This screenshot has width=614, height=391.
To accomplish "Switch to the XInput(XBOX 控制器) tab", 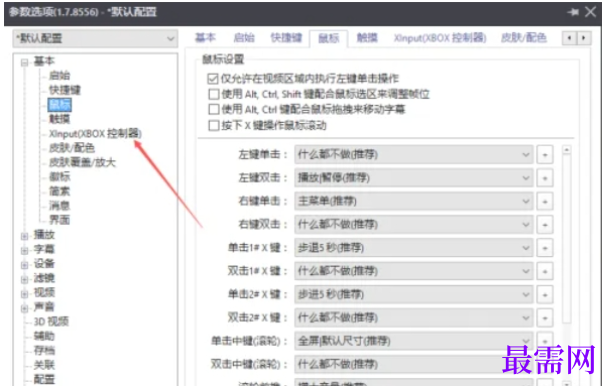I will point(440,38).
